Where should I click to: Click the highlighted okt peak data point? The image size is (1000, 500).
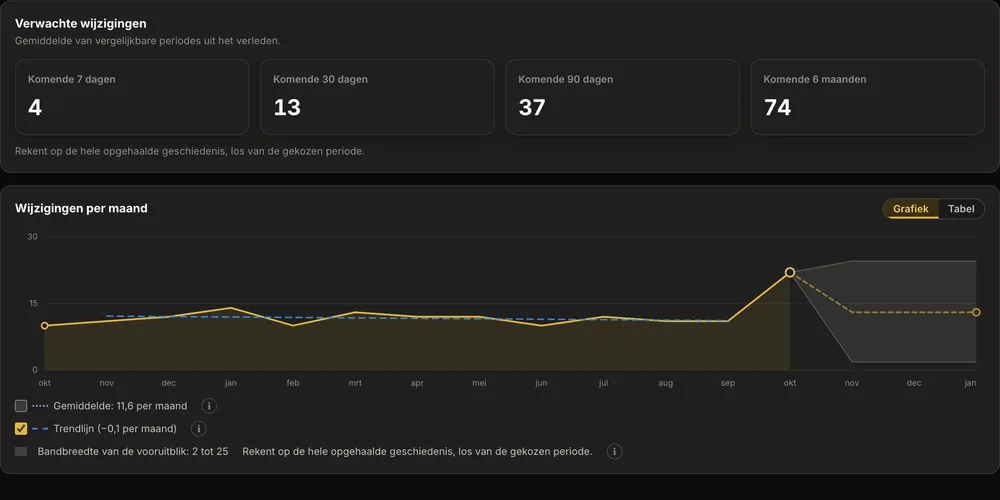click(x=790, y=272)
